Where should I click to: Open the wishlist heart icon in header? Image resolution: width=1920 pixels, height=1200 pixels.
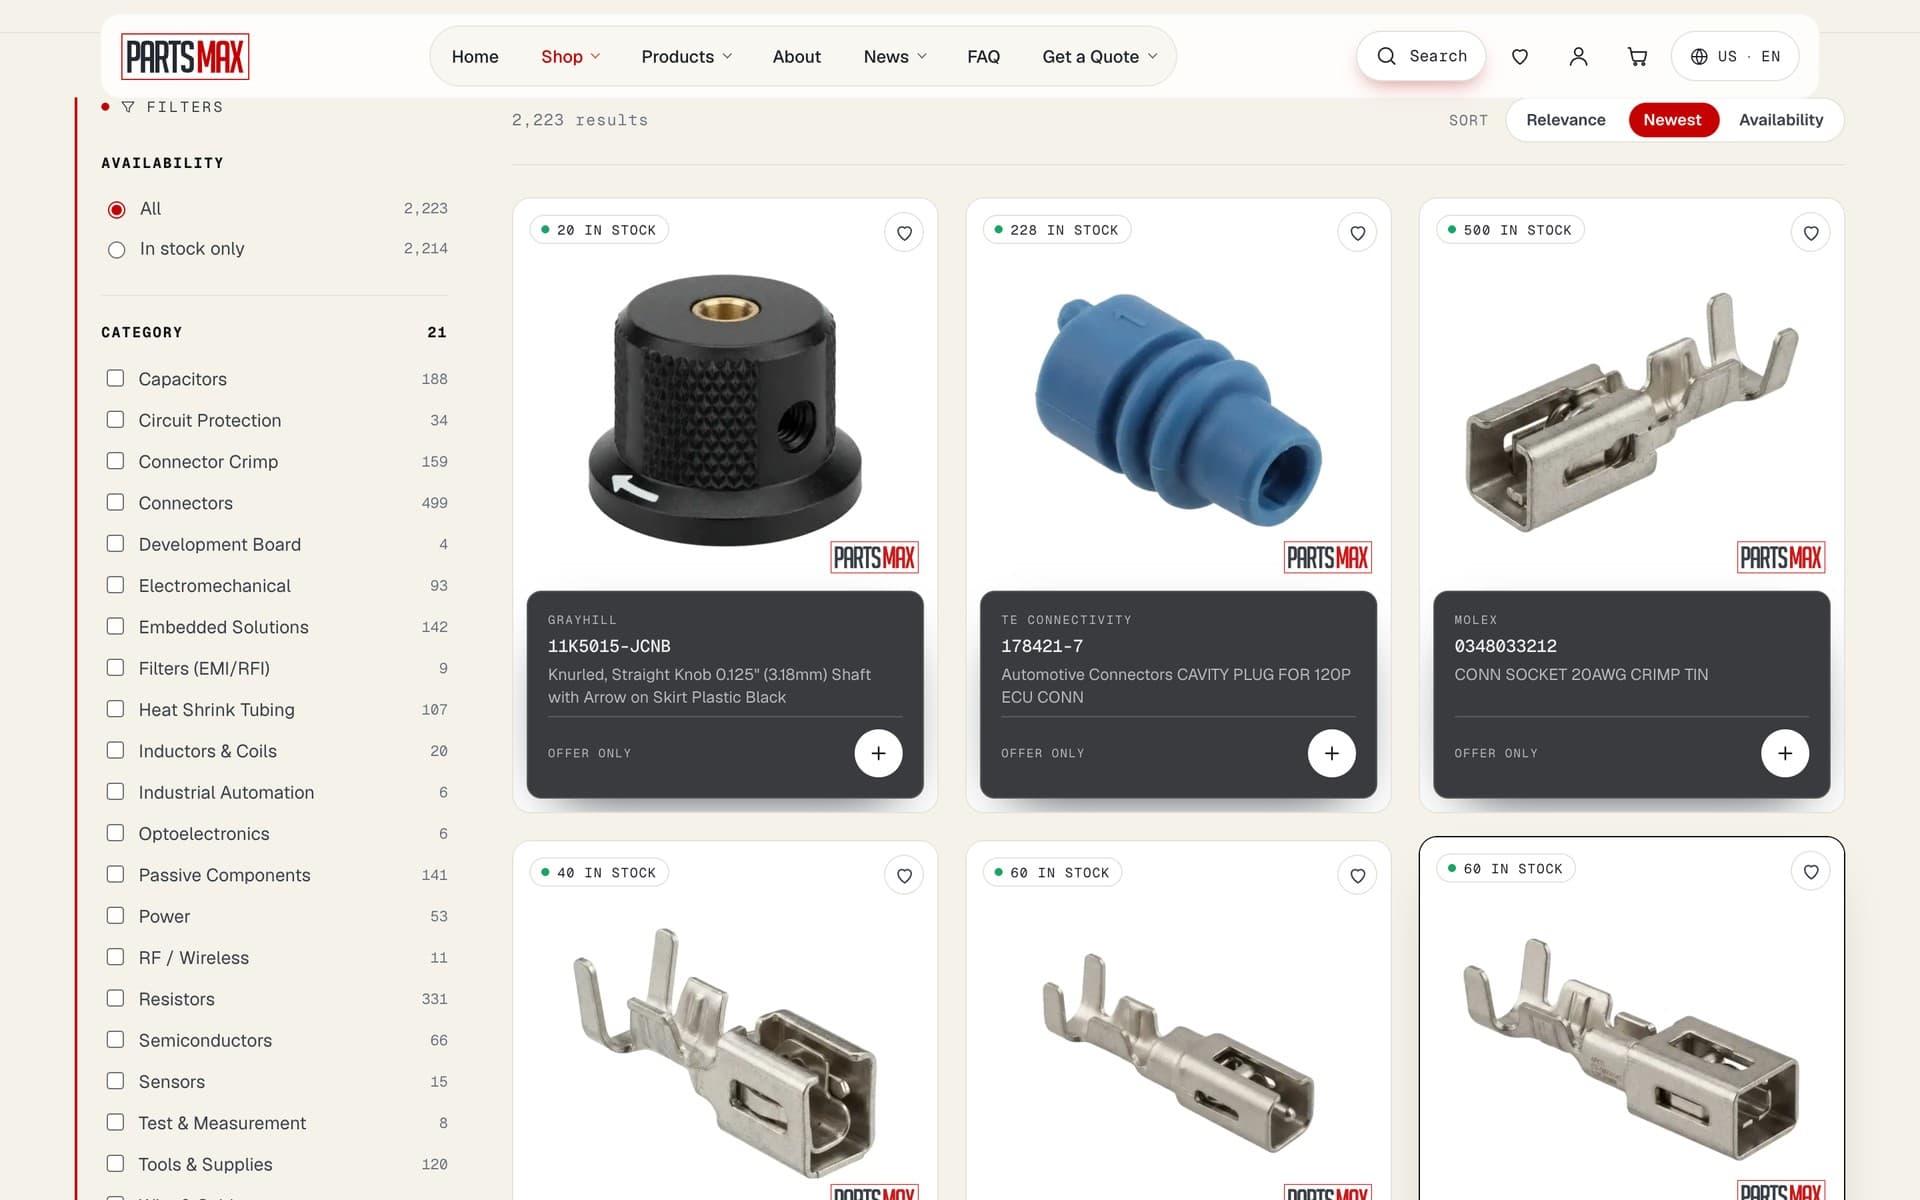pyautogui.click(x=1519, y=57)
